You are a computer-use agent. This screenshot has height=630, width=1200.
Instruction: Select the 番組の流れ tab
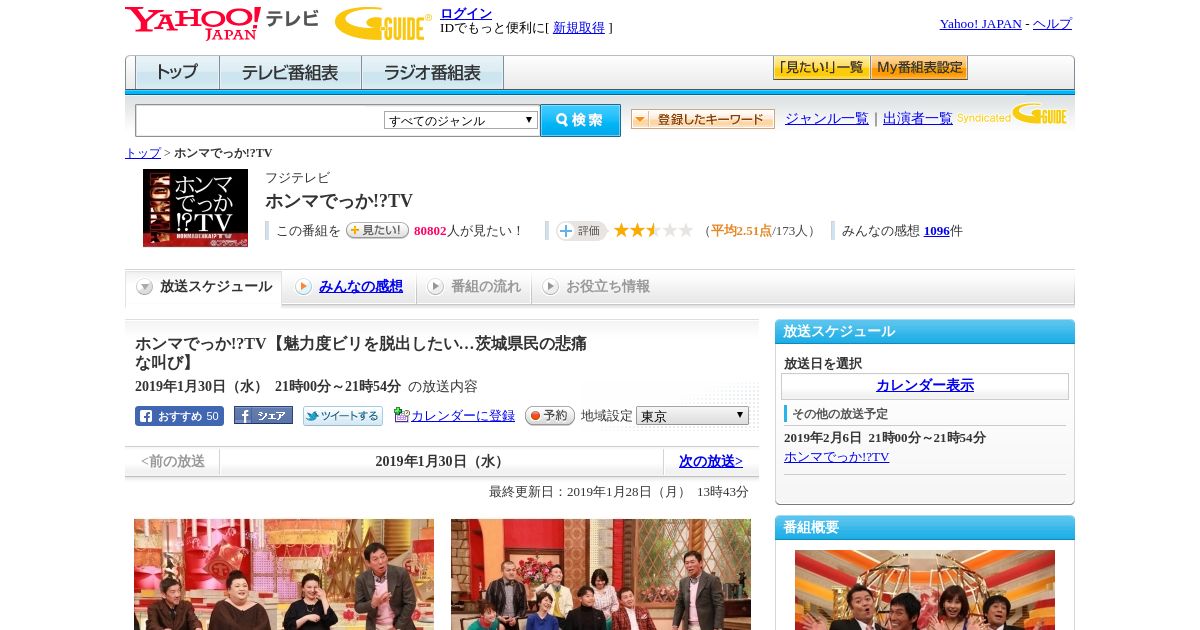474,287
